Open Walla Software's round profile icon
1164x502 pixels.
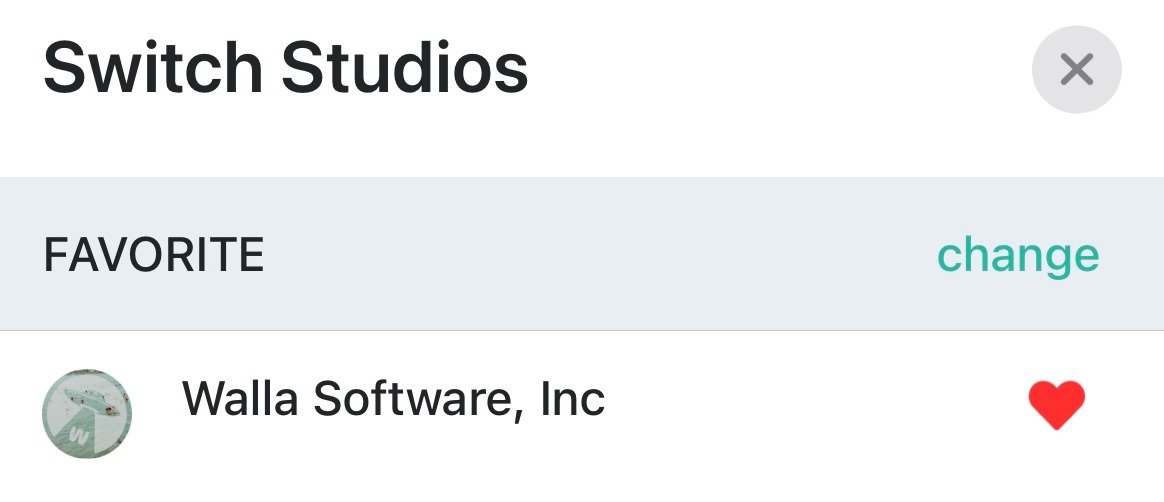(87, 413)
